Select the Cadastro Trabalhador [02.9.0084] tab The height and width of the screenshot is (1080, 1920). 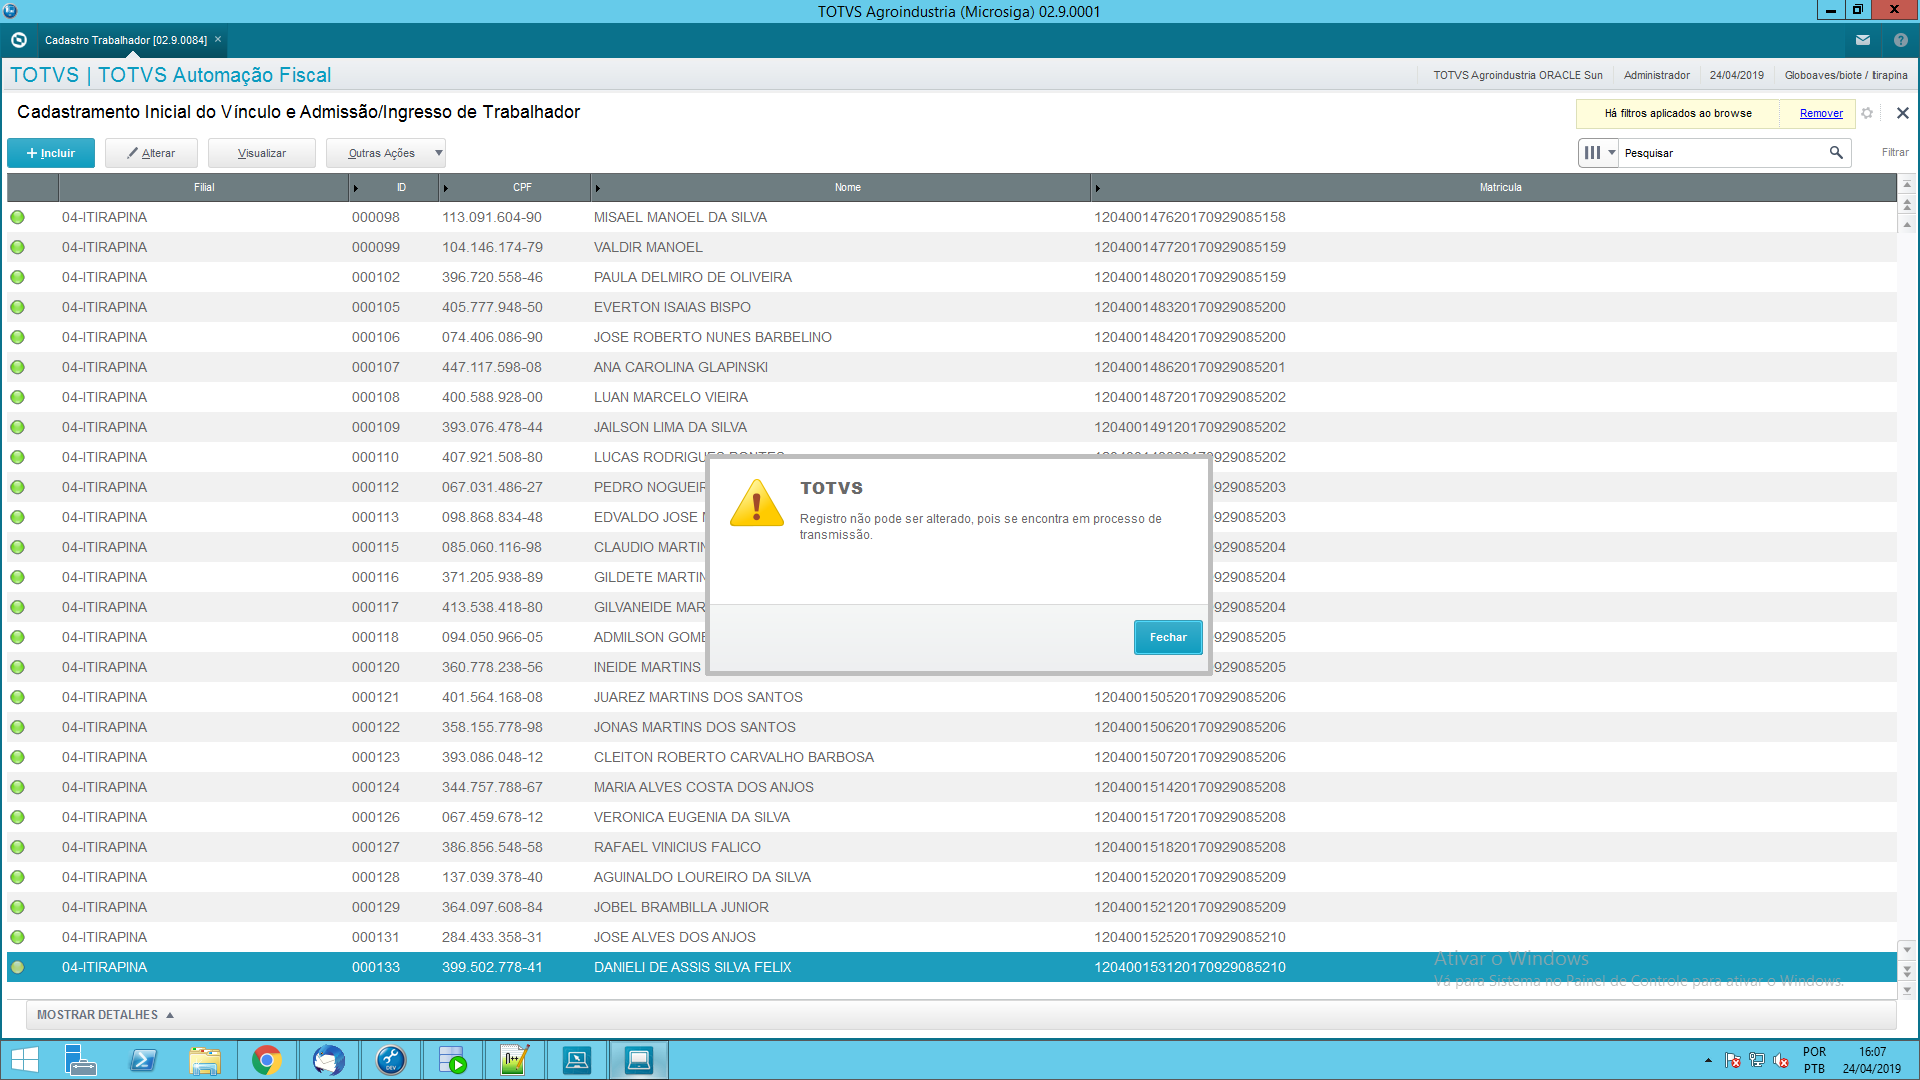pos(126,40)
